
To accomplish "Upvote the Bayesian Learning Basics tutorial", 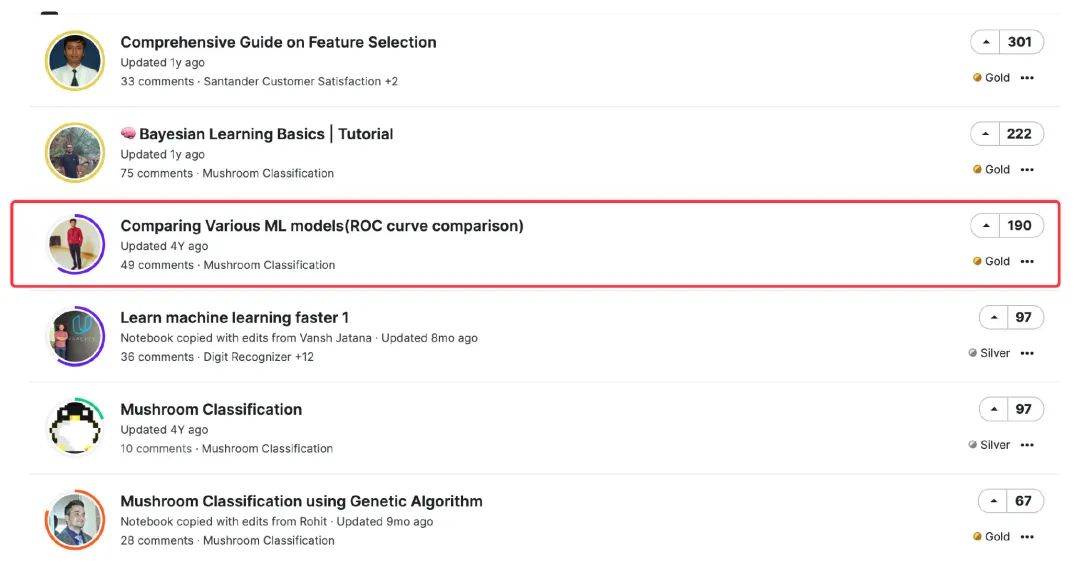I will click(x=986, y=134).
